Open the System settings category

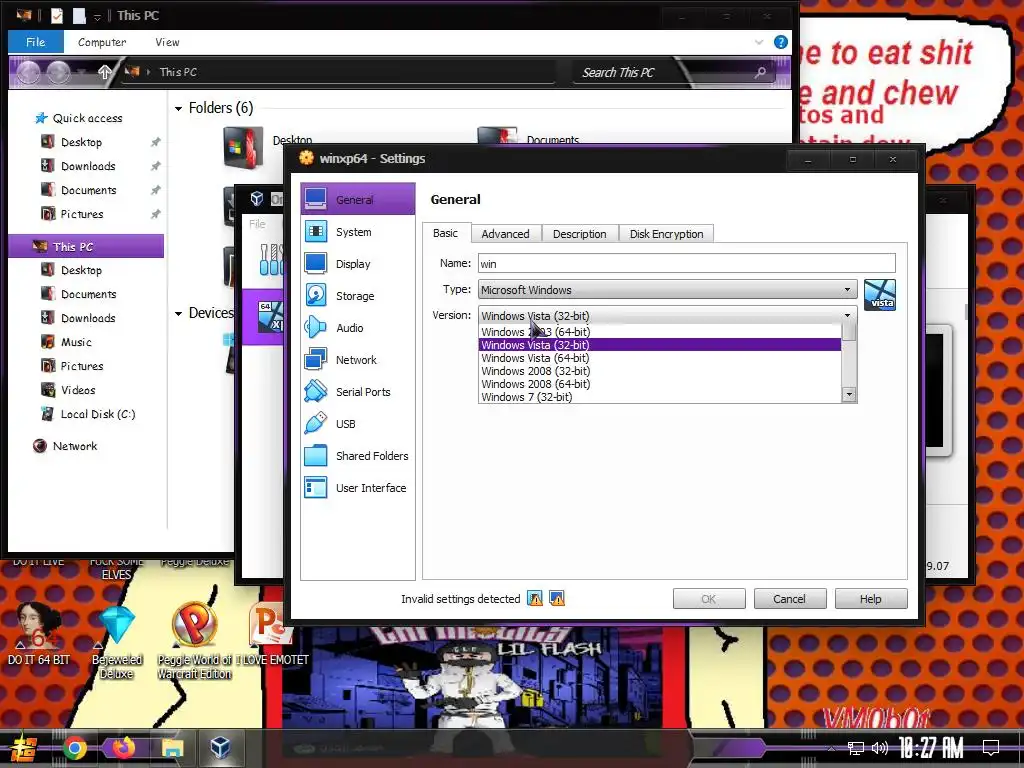358,232
